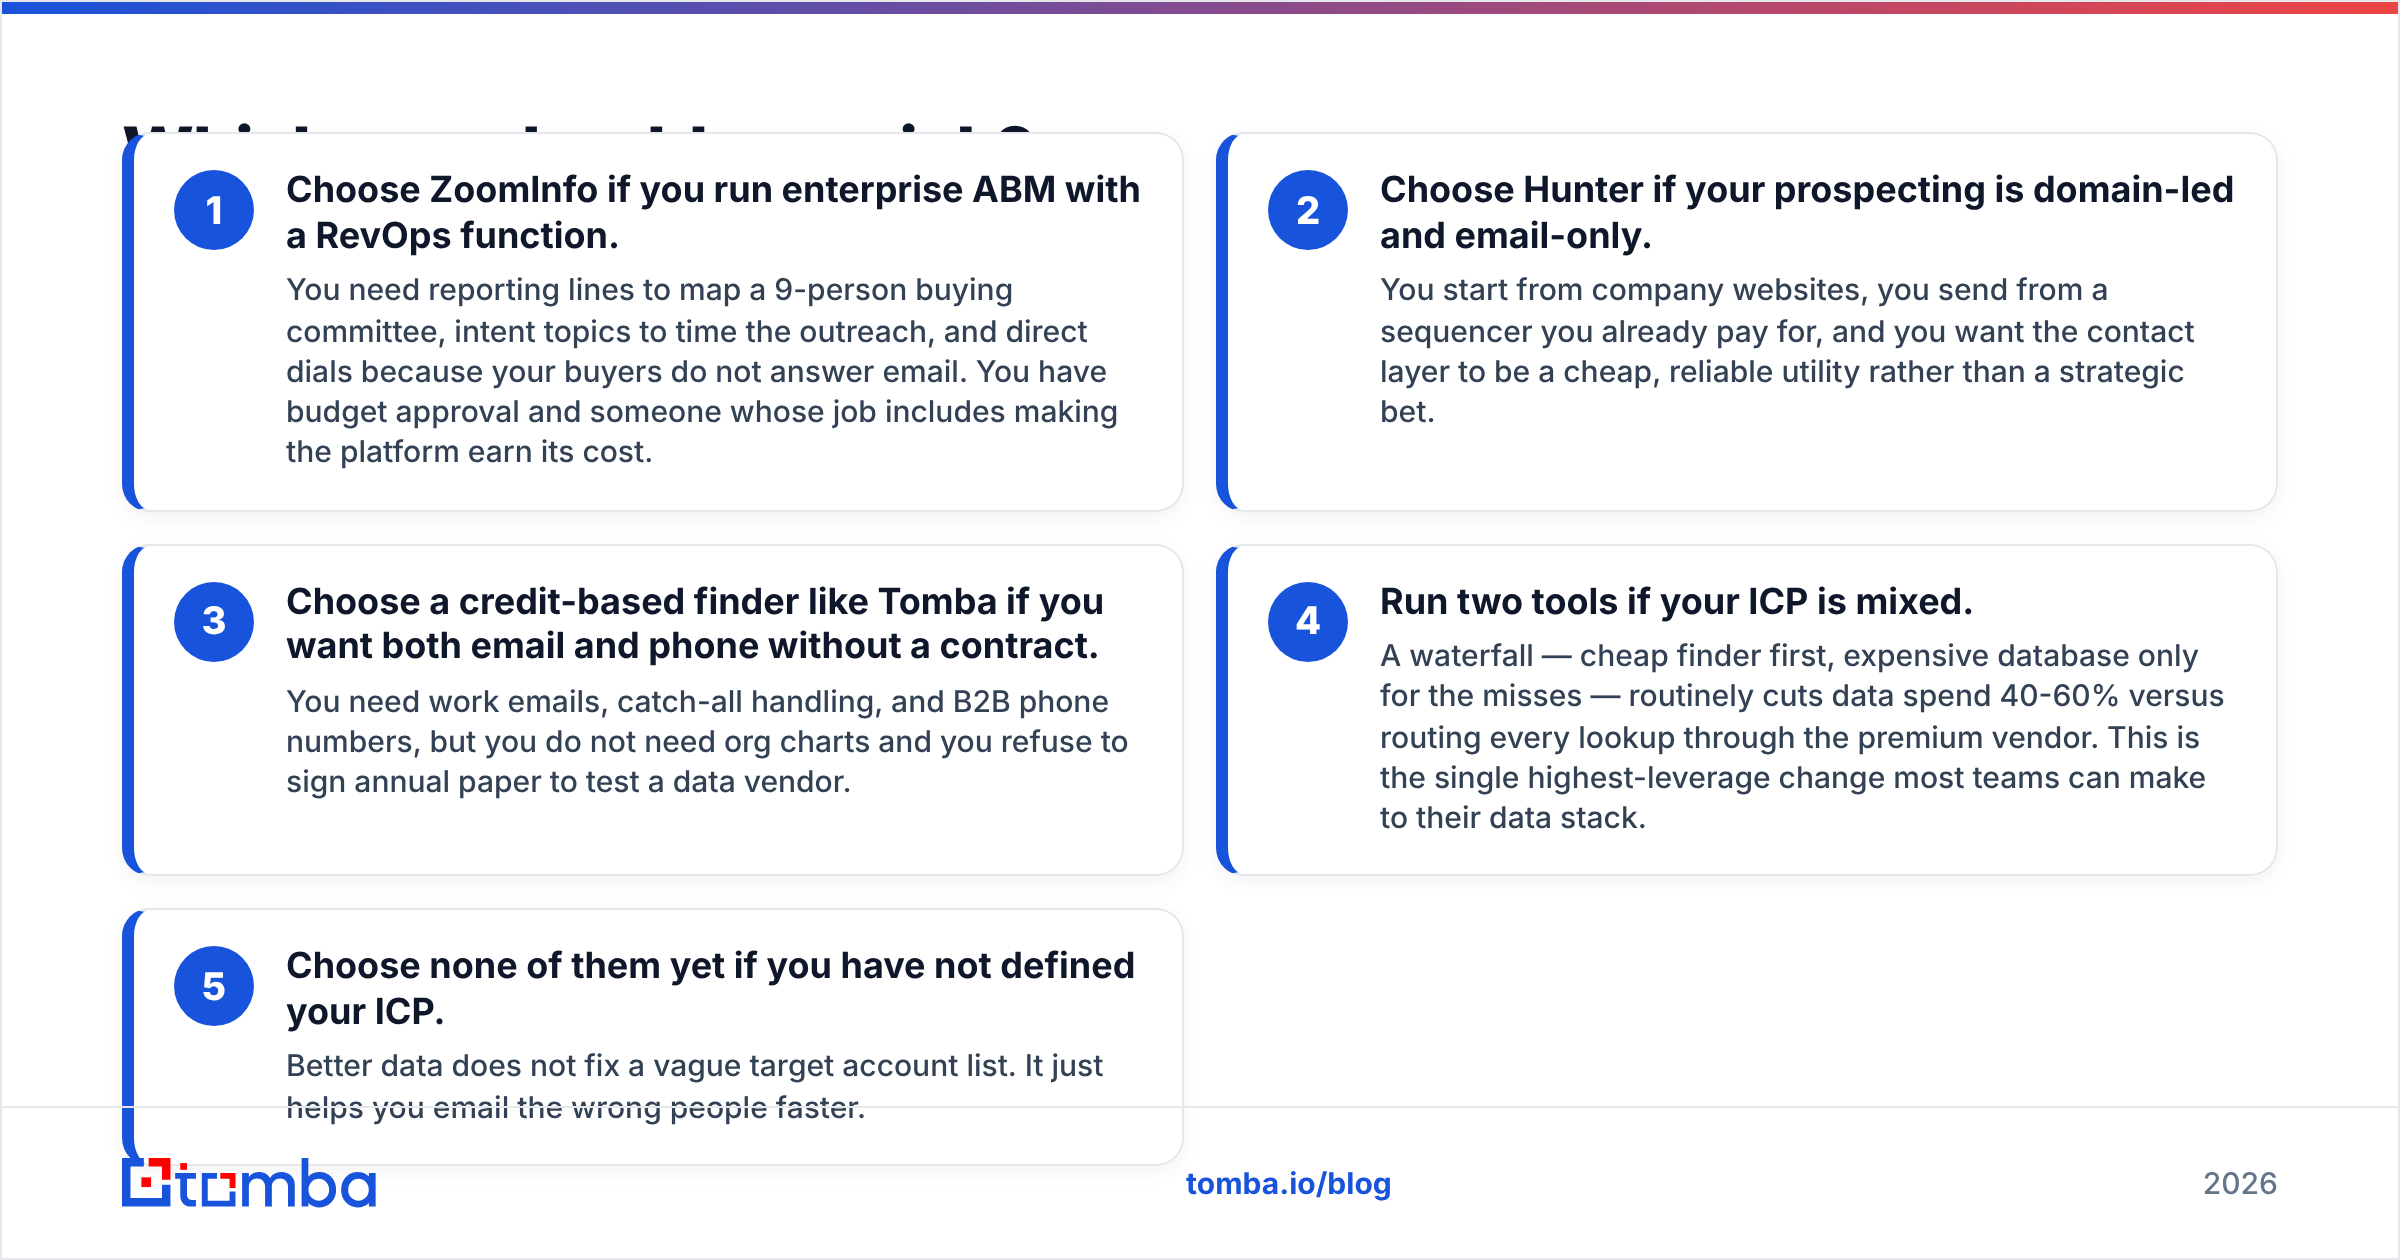
Task: Click the Better data does not fix paragraph
Action: click(x=694, y=1086)
